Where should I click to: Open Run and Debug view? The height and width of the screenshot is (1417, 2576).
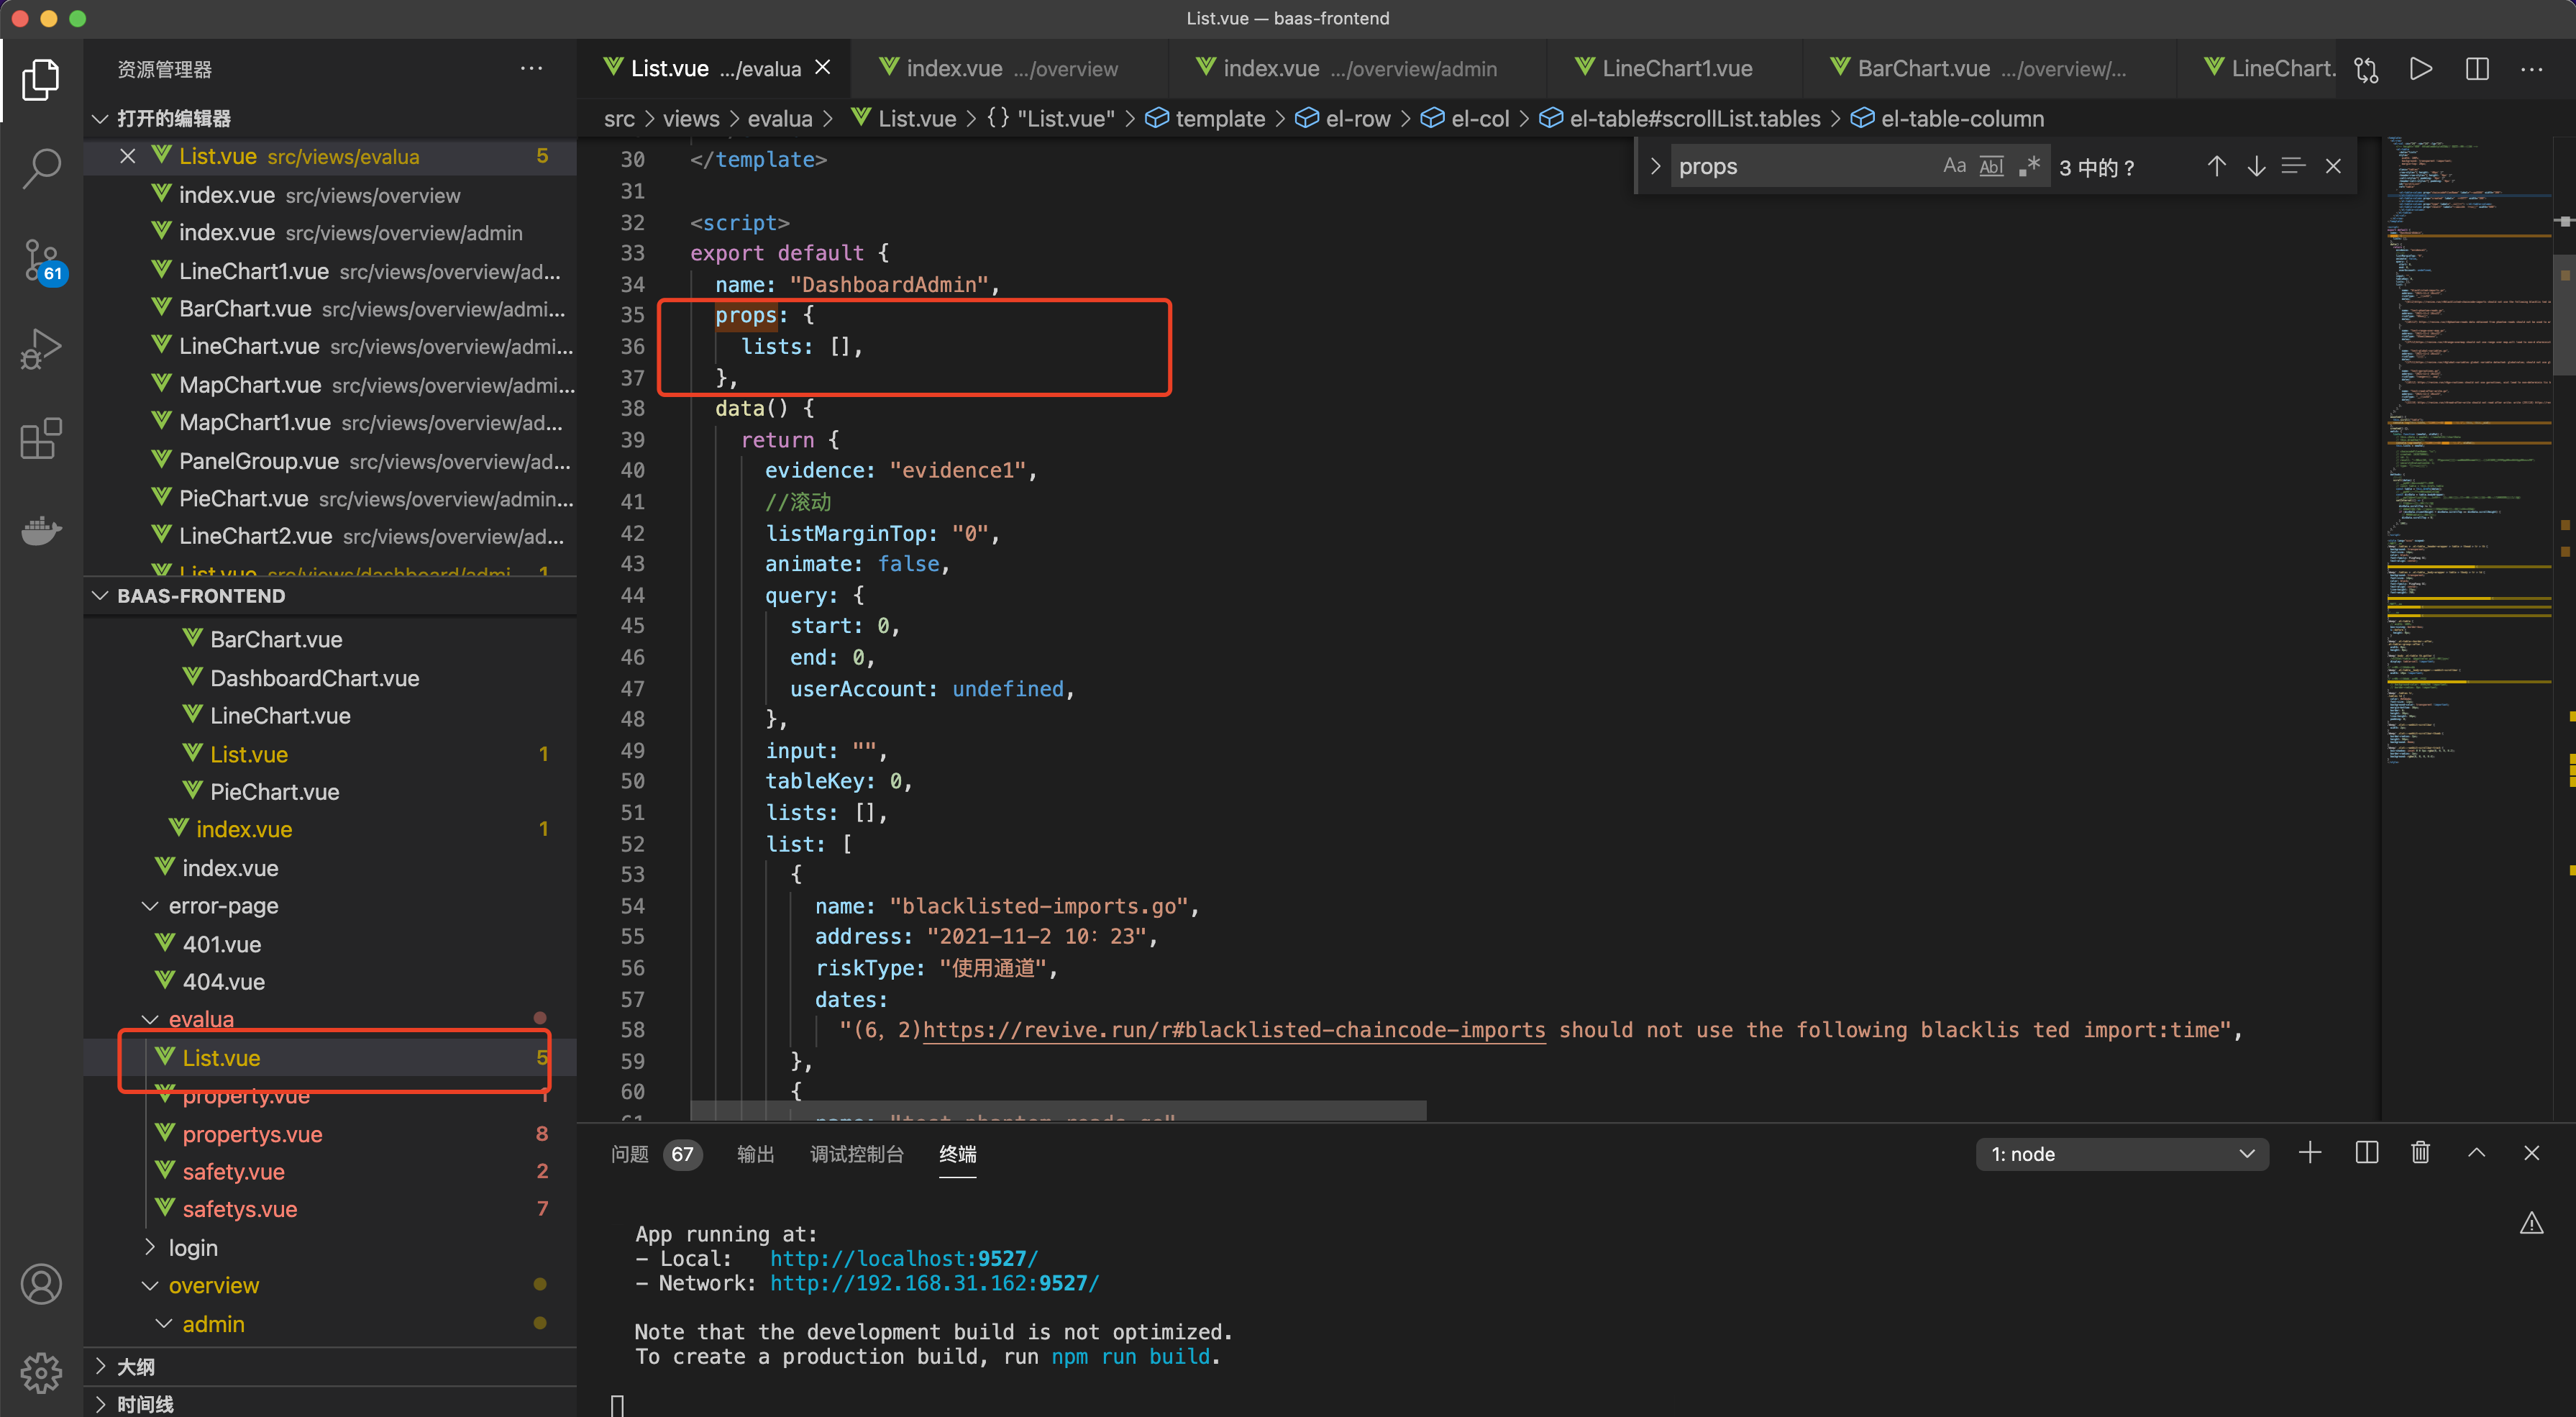(x=41, y=349)
